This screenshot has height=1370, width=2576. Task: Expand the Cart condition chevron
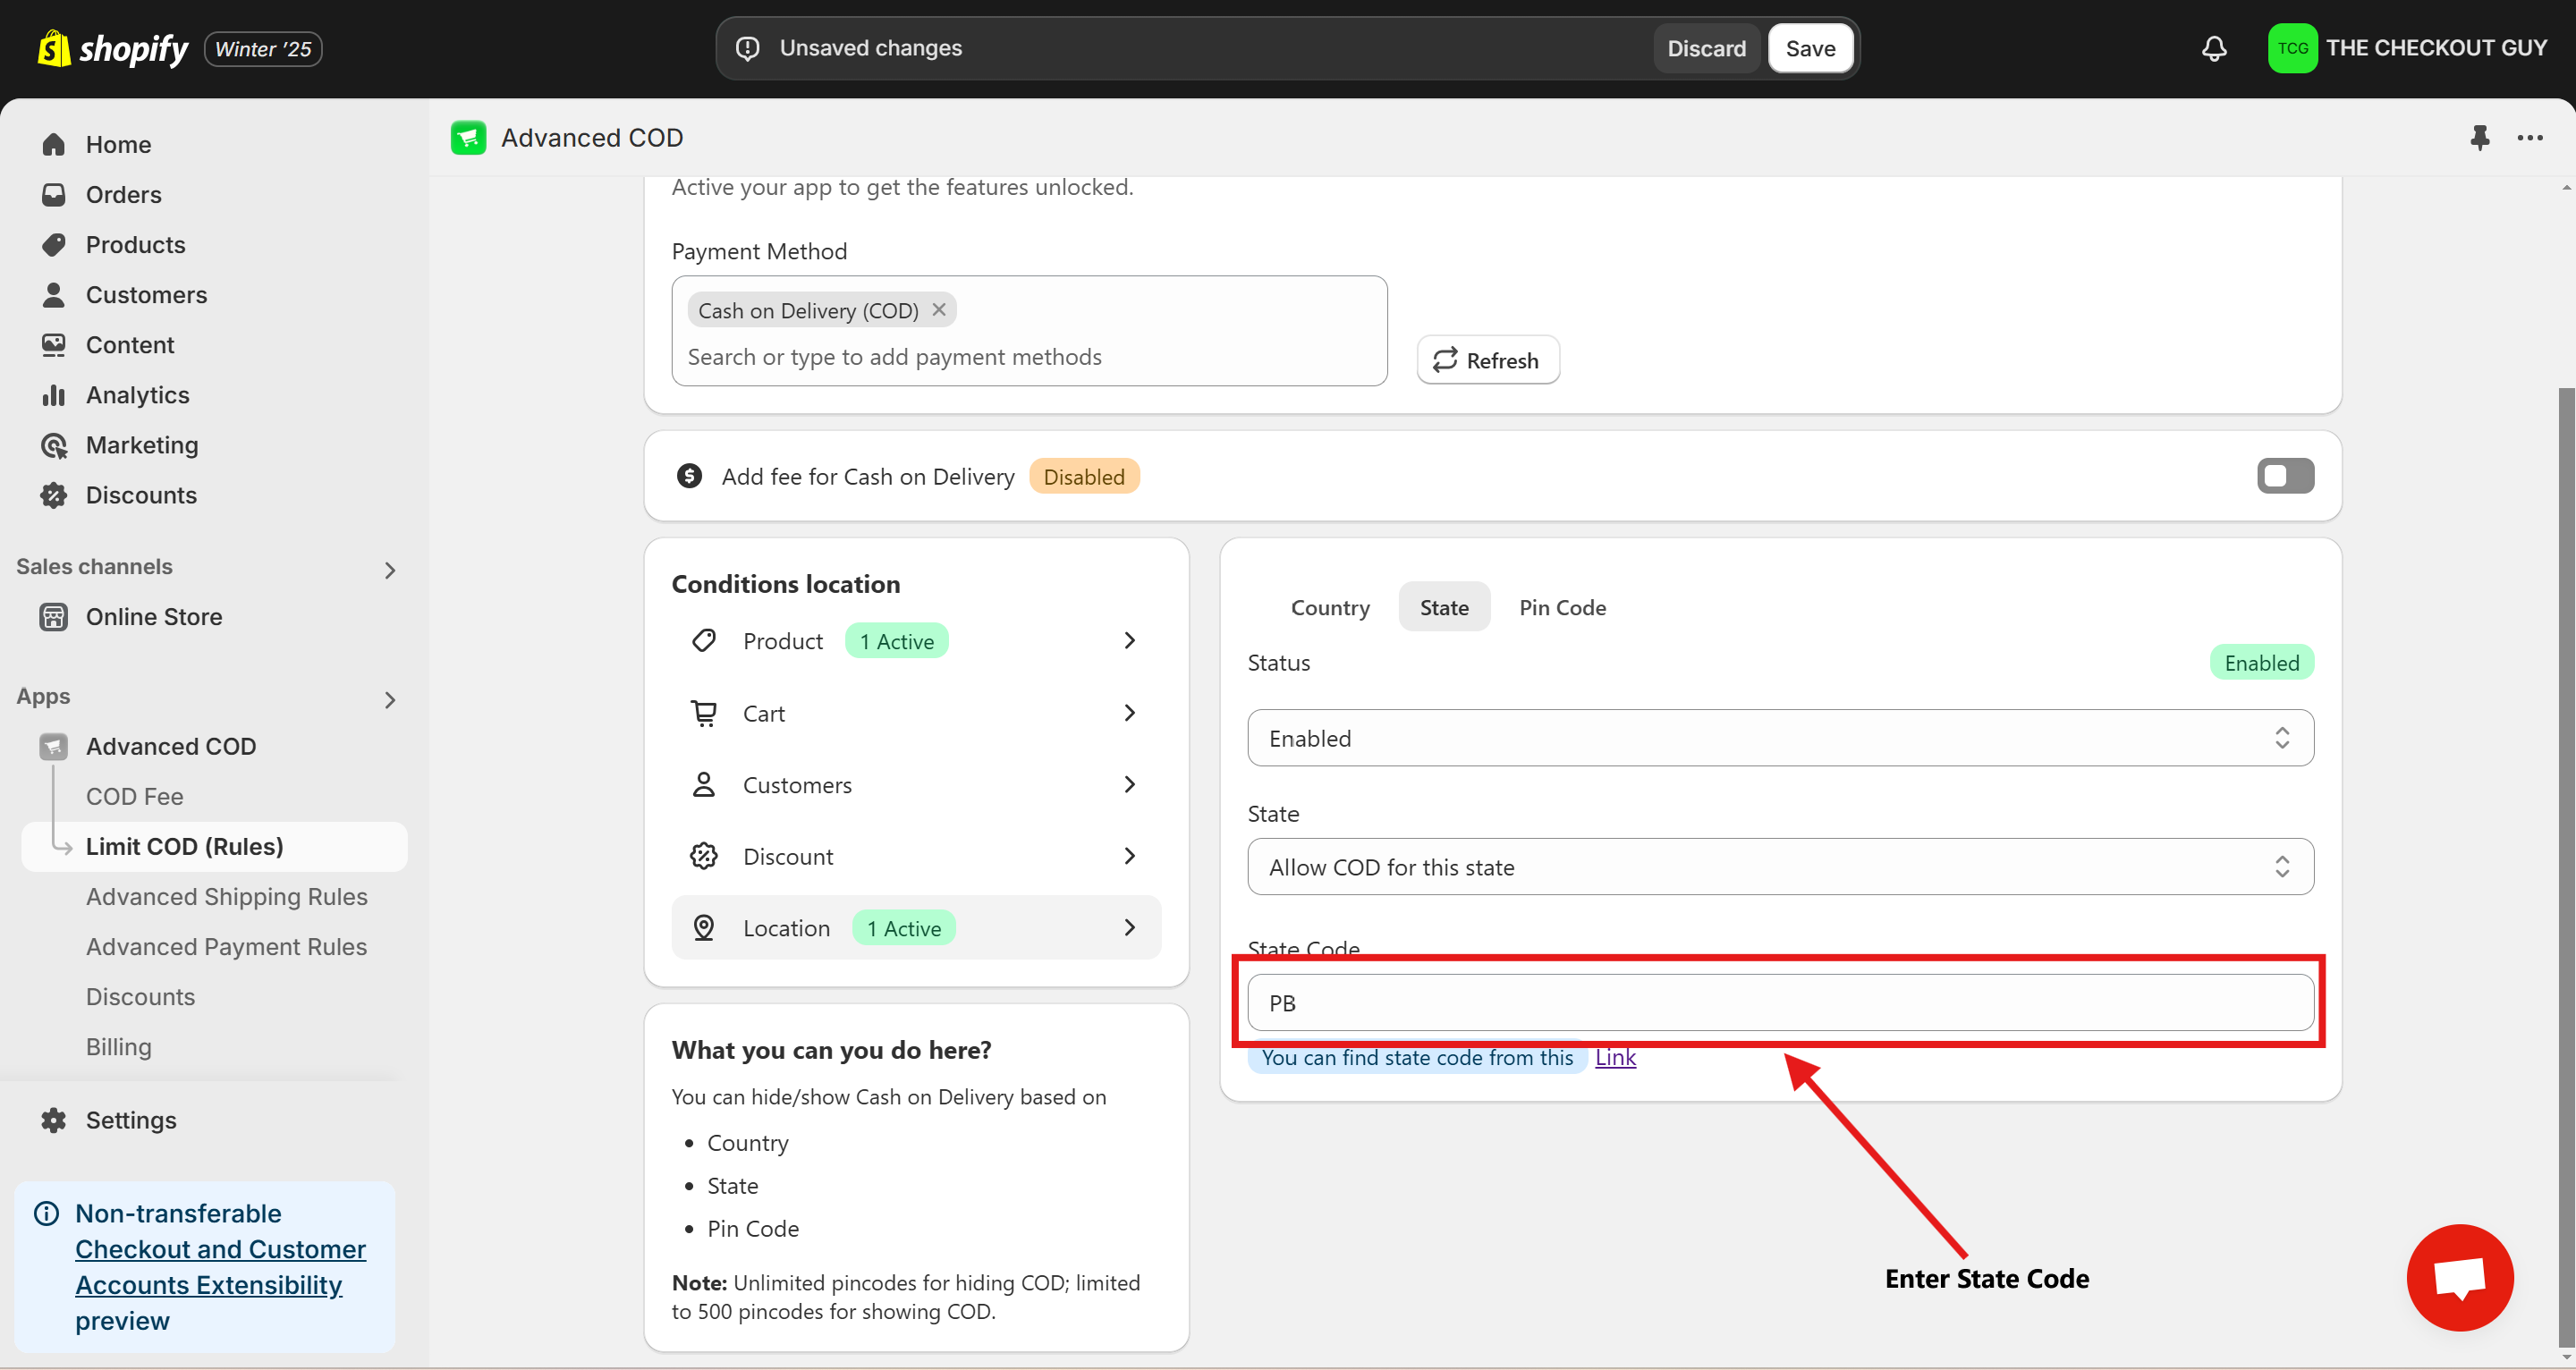pyautogui.click(x=1130, y=712)
